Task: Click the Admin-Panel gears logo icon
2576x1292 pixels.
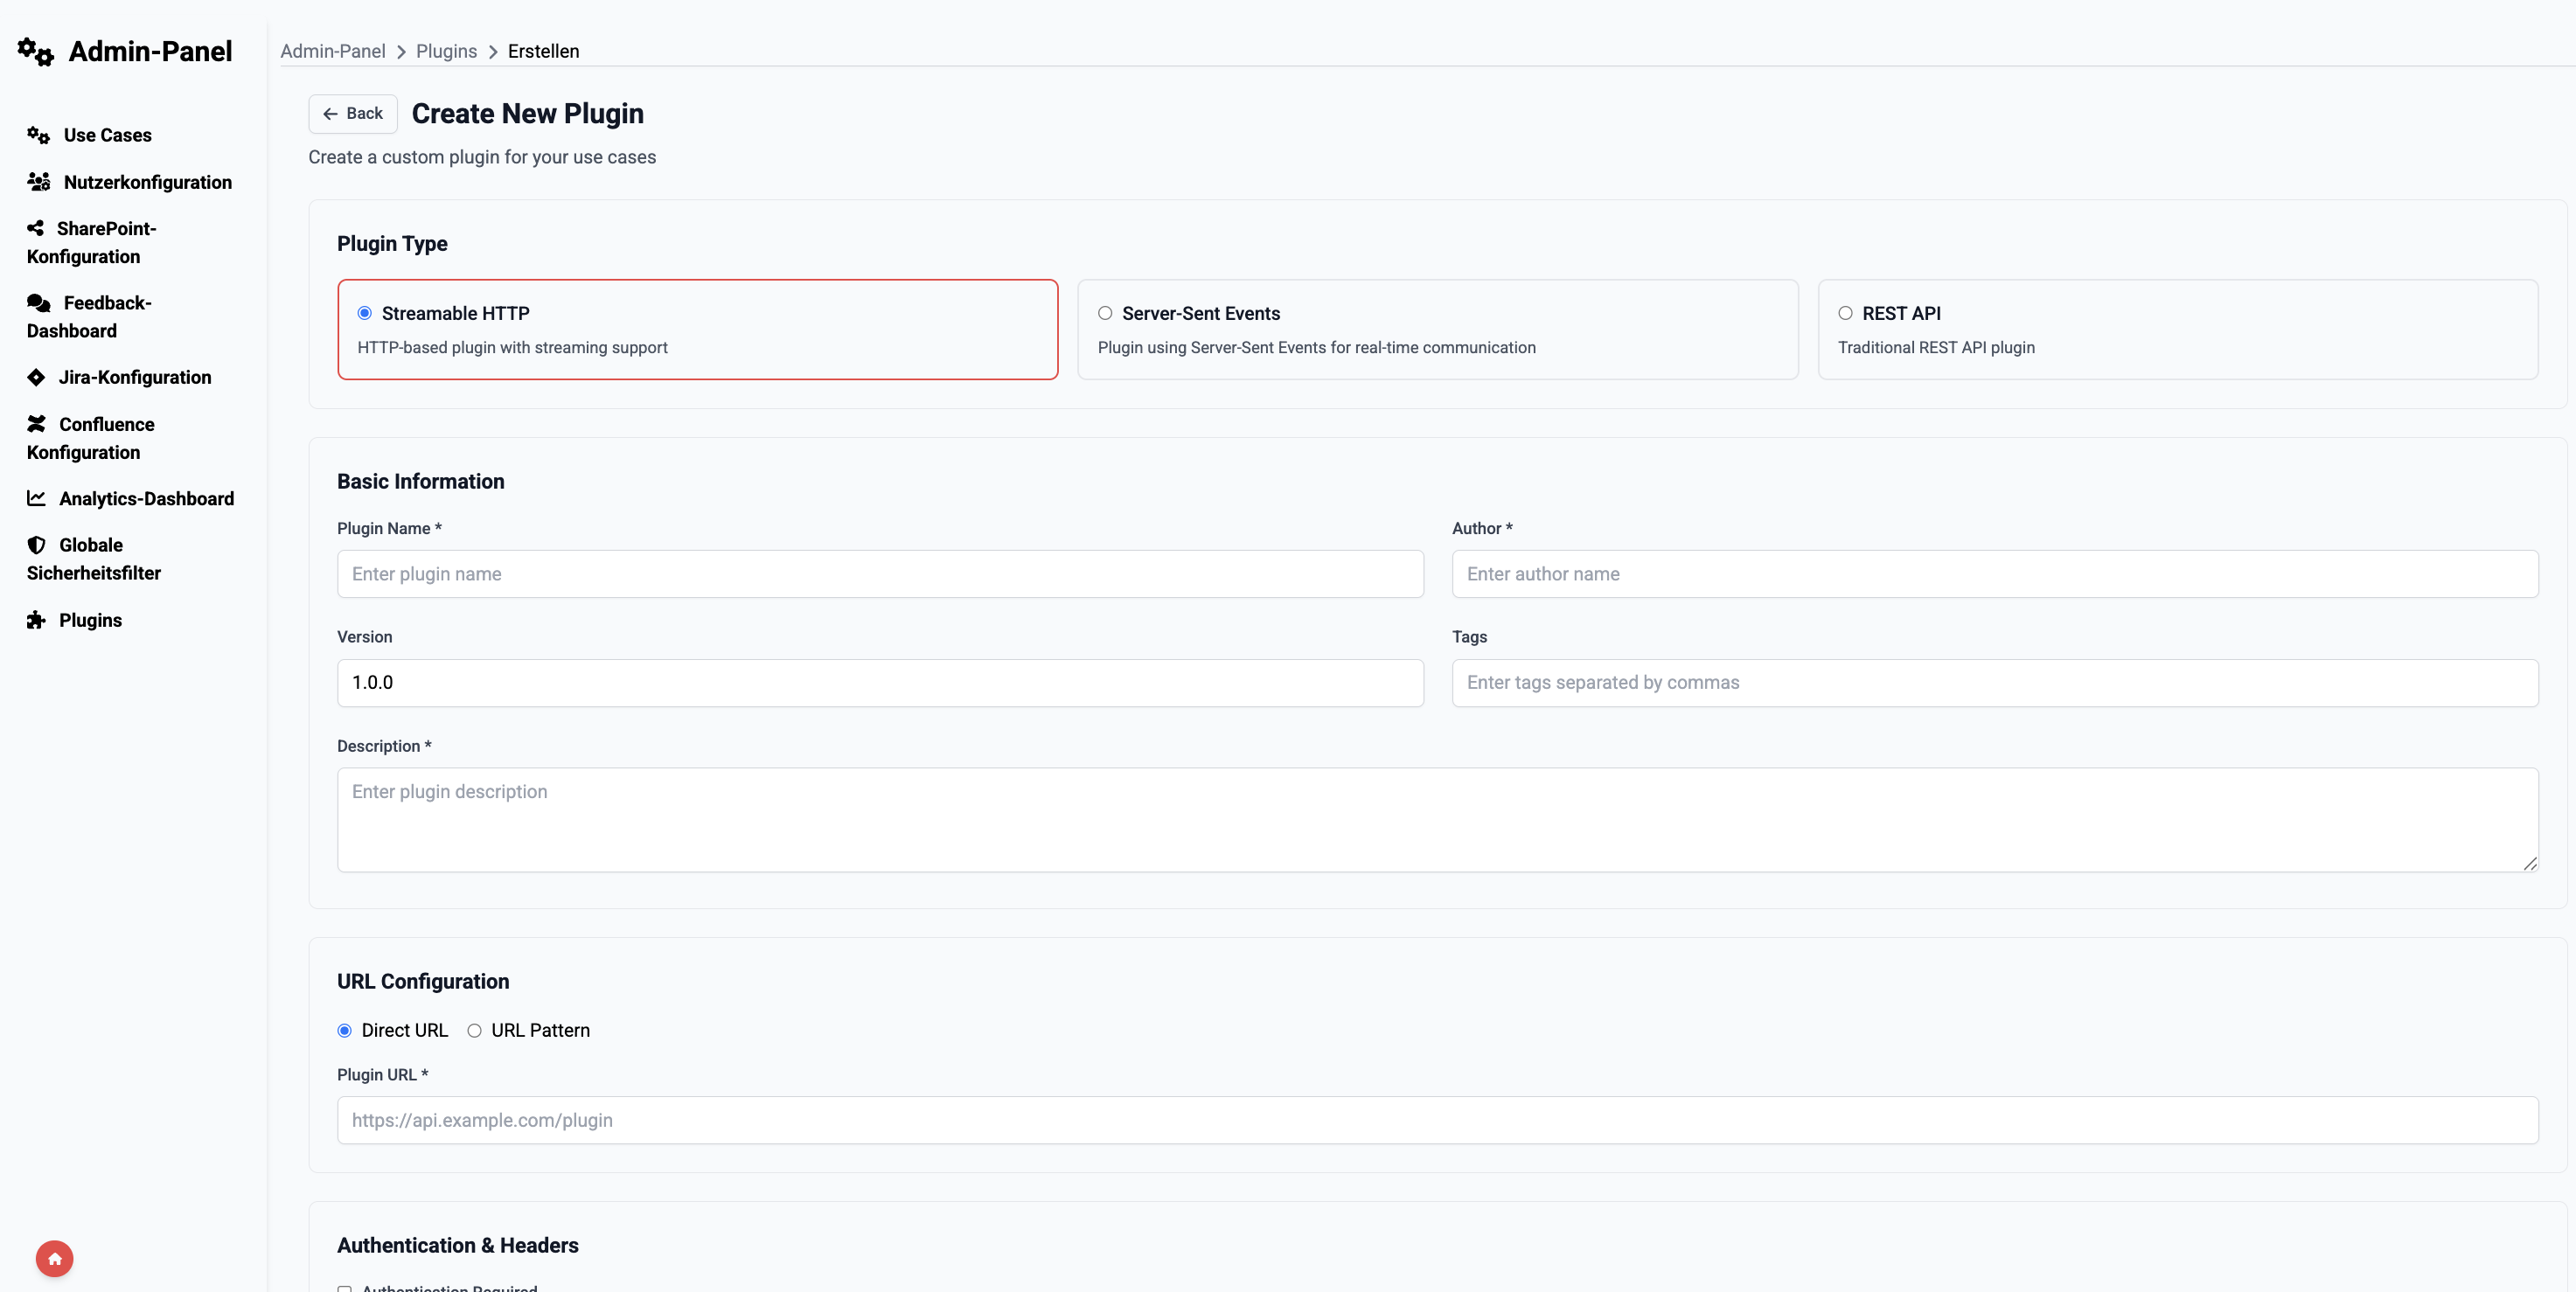Action: 36,52
